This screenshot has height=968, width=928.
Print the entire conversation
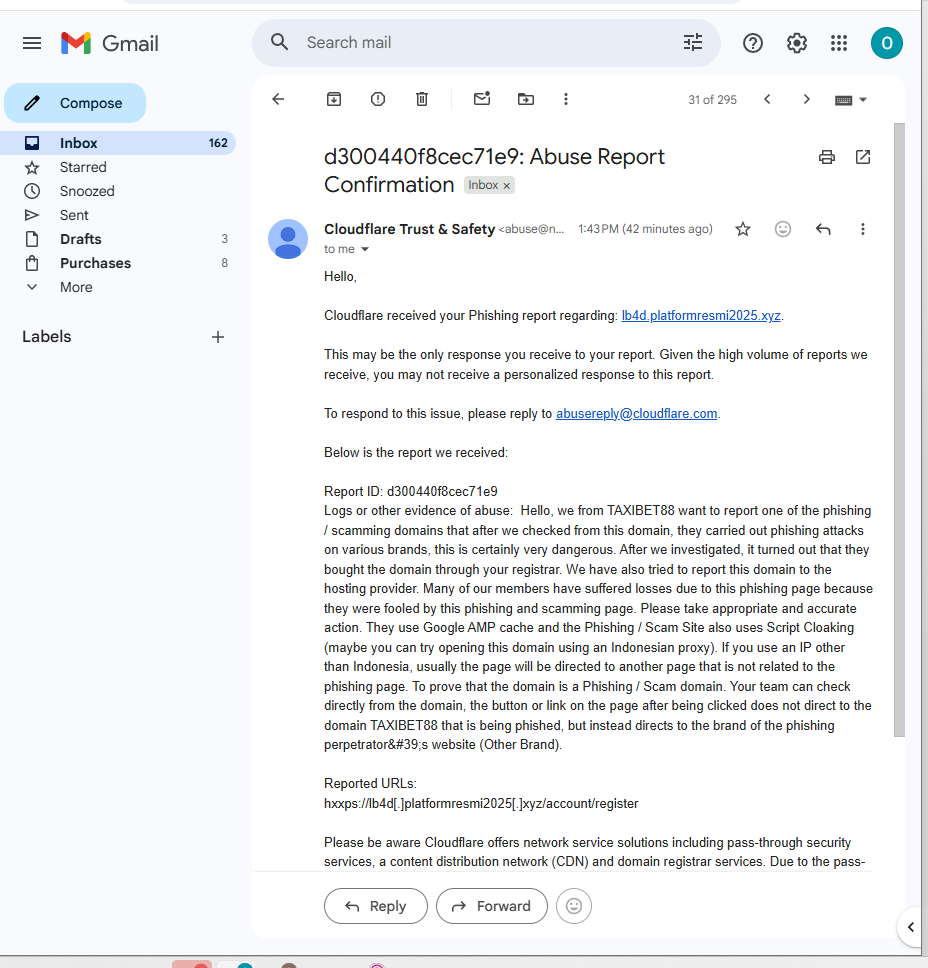coord(827,157)
